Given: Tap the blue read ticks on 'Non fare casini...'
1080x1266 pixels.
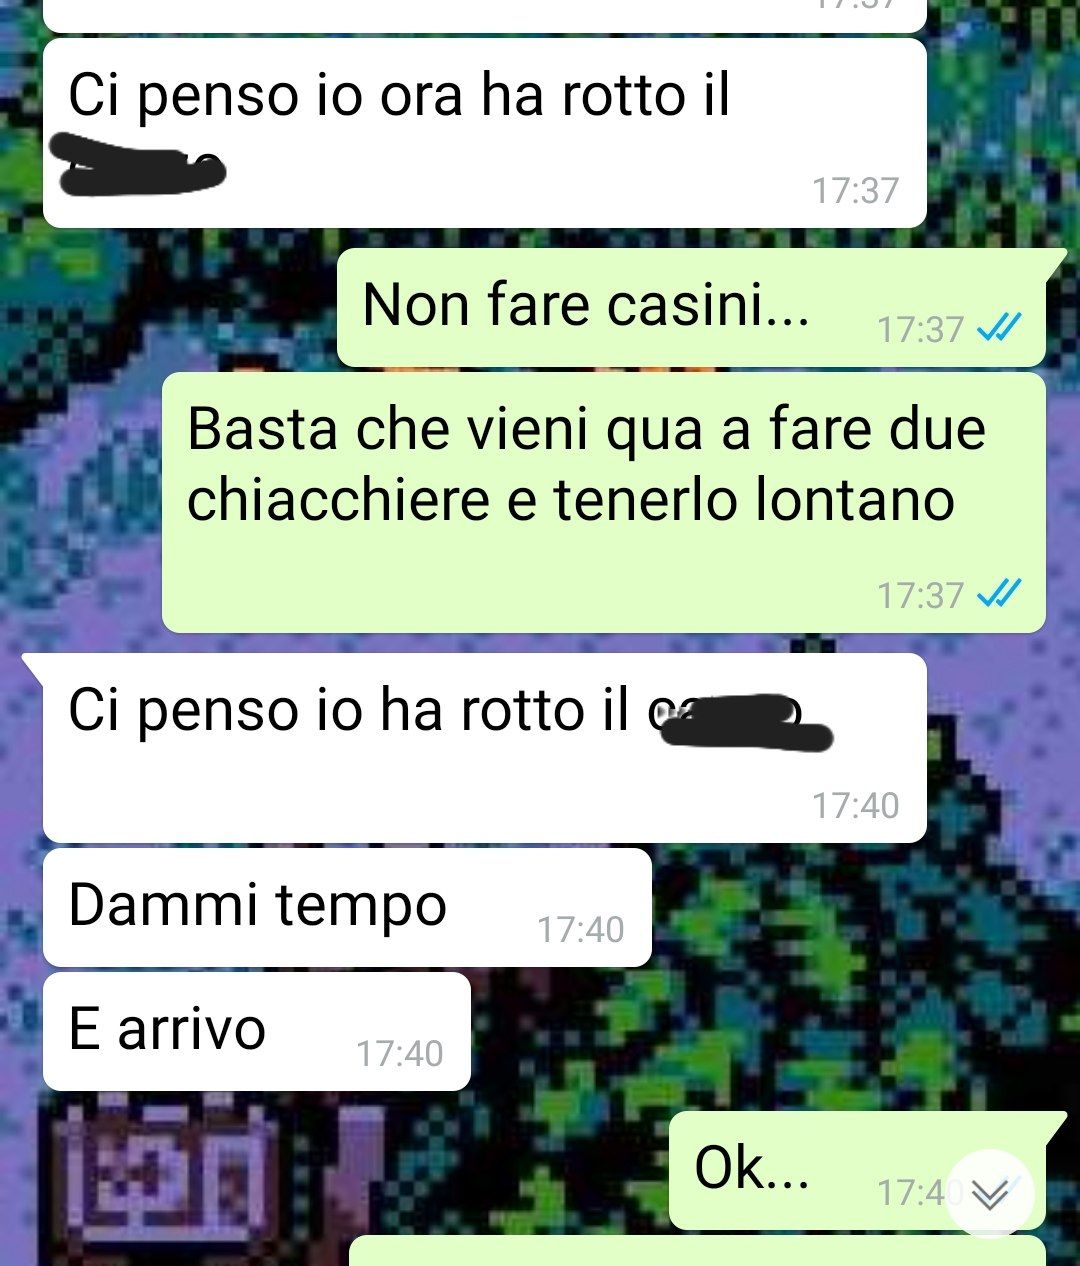Looking at the screenshot, I should coord(998,327).
